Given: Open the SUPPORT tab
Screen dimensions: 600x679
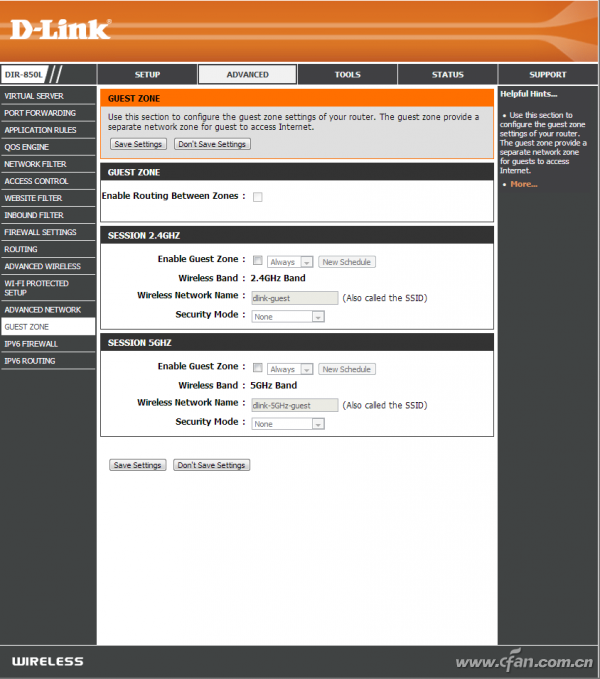Looking at the screenshot, I should point(548,74).
